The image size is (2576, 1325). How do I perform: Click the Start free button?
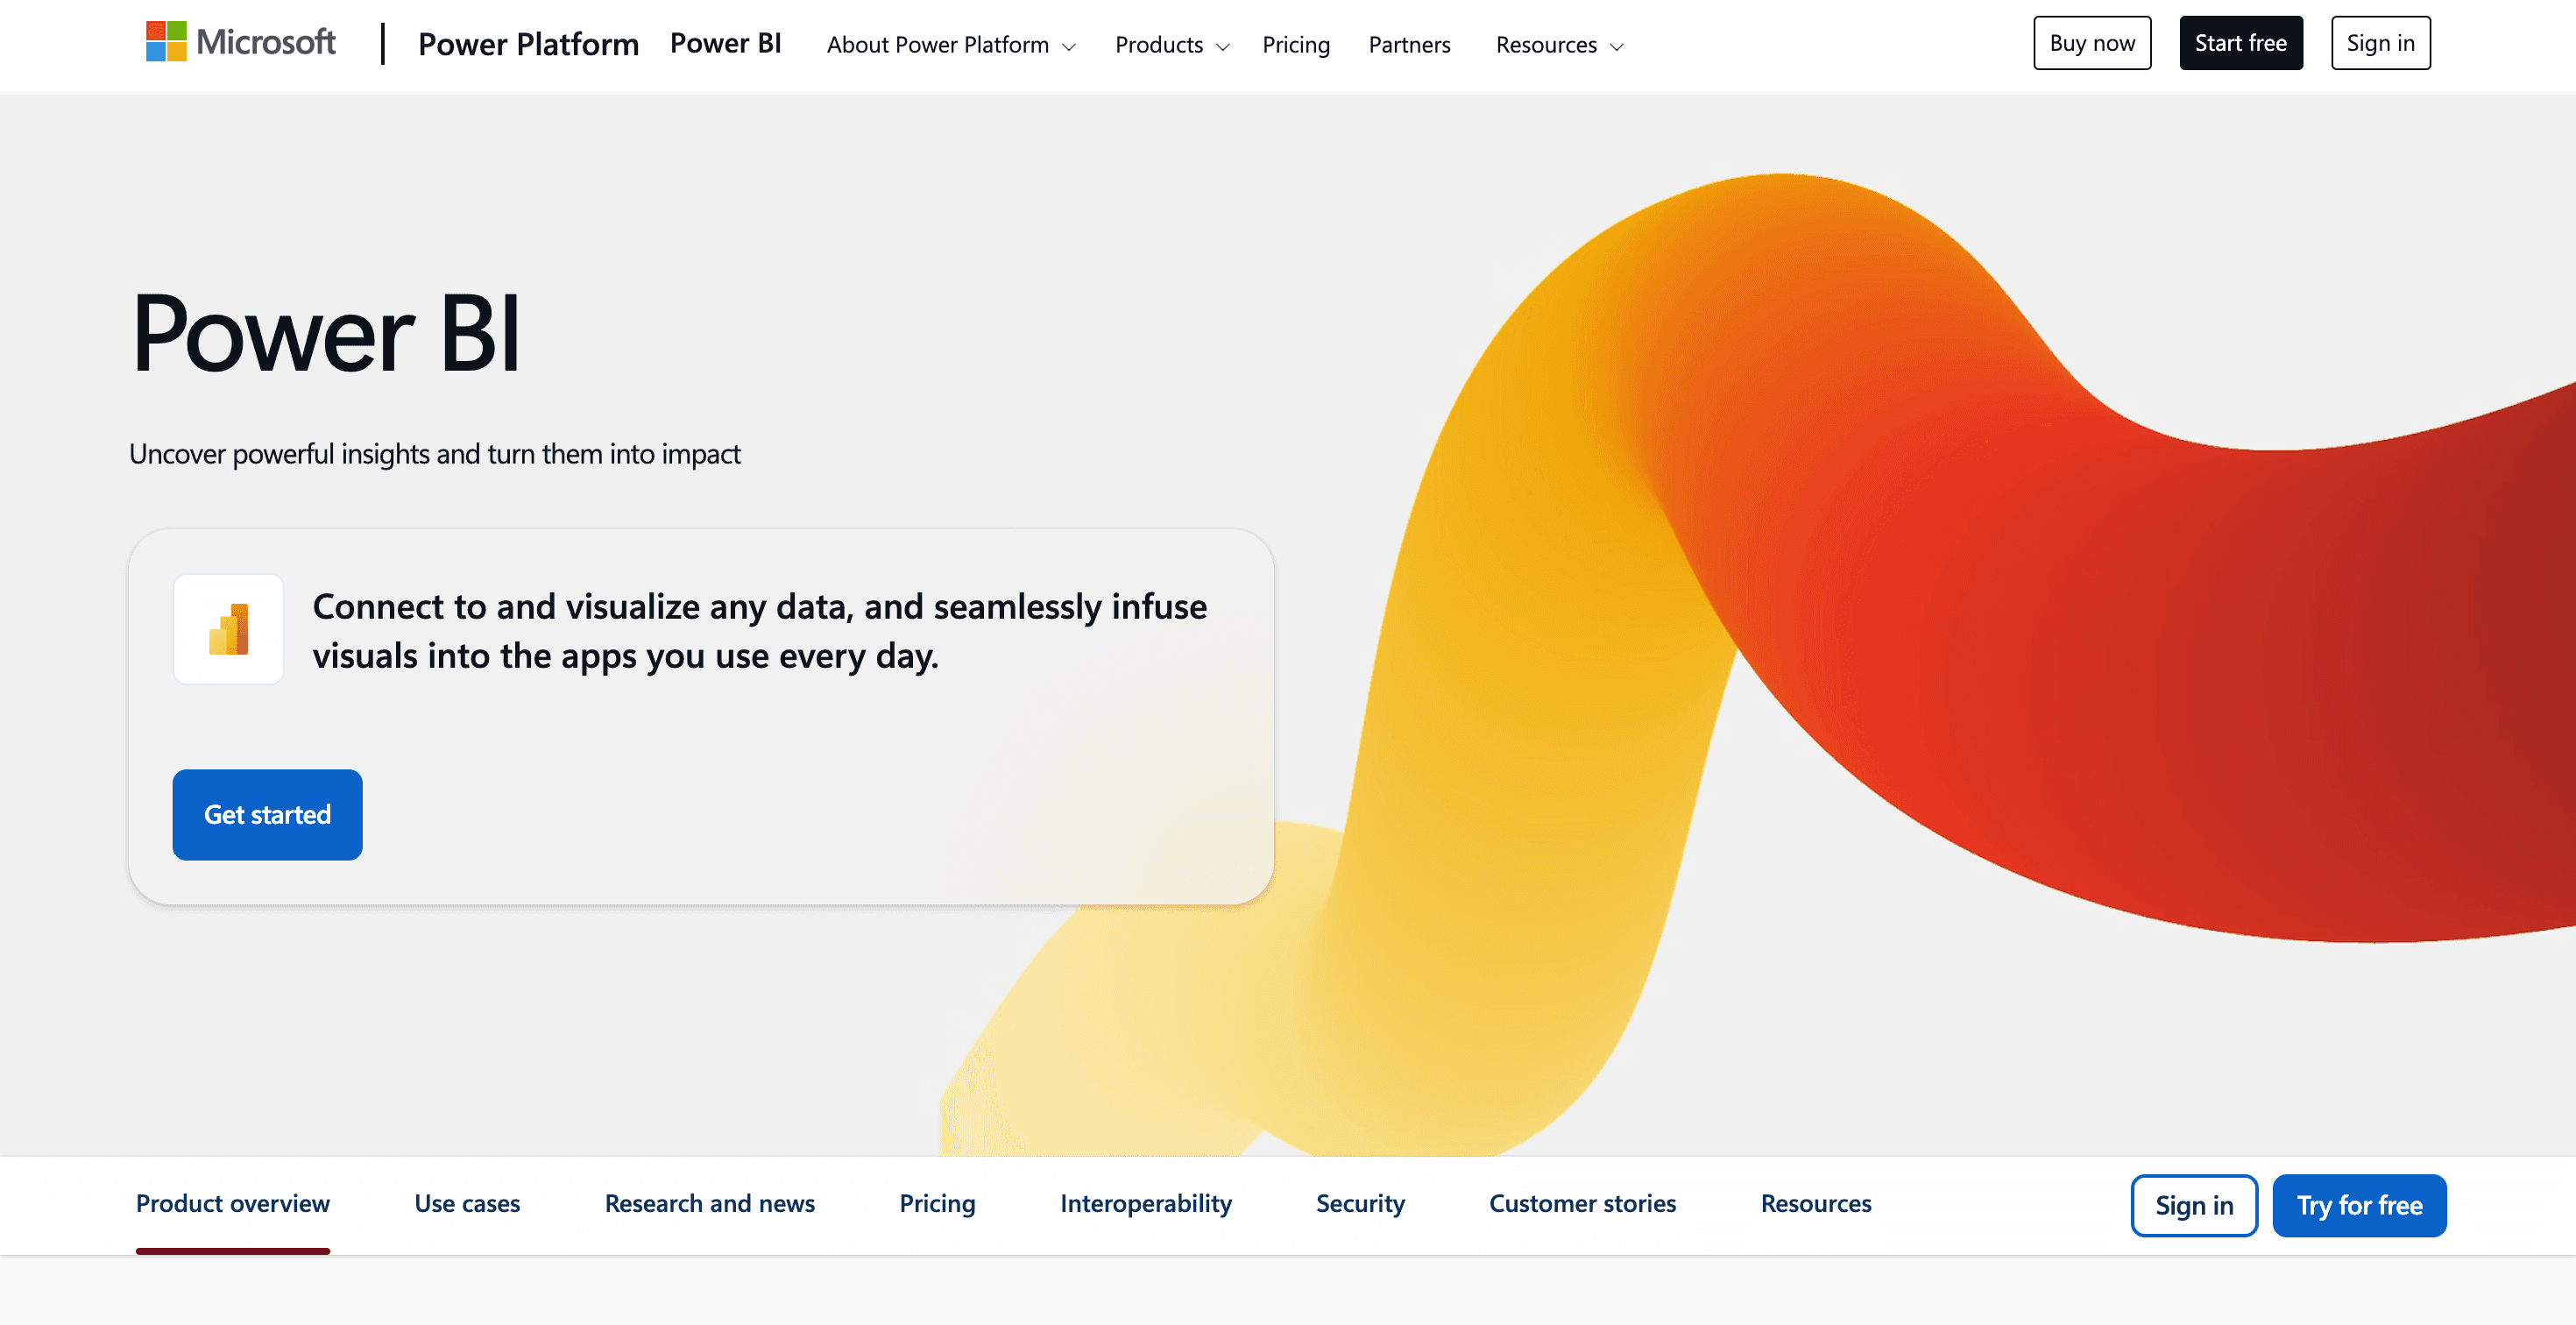pos(2240,42)
